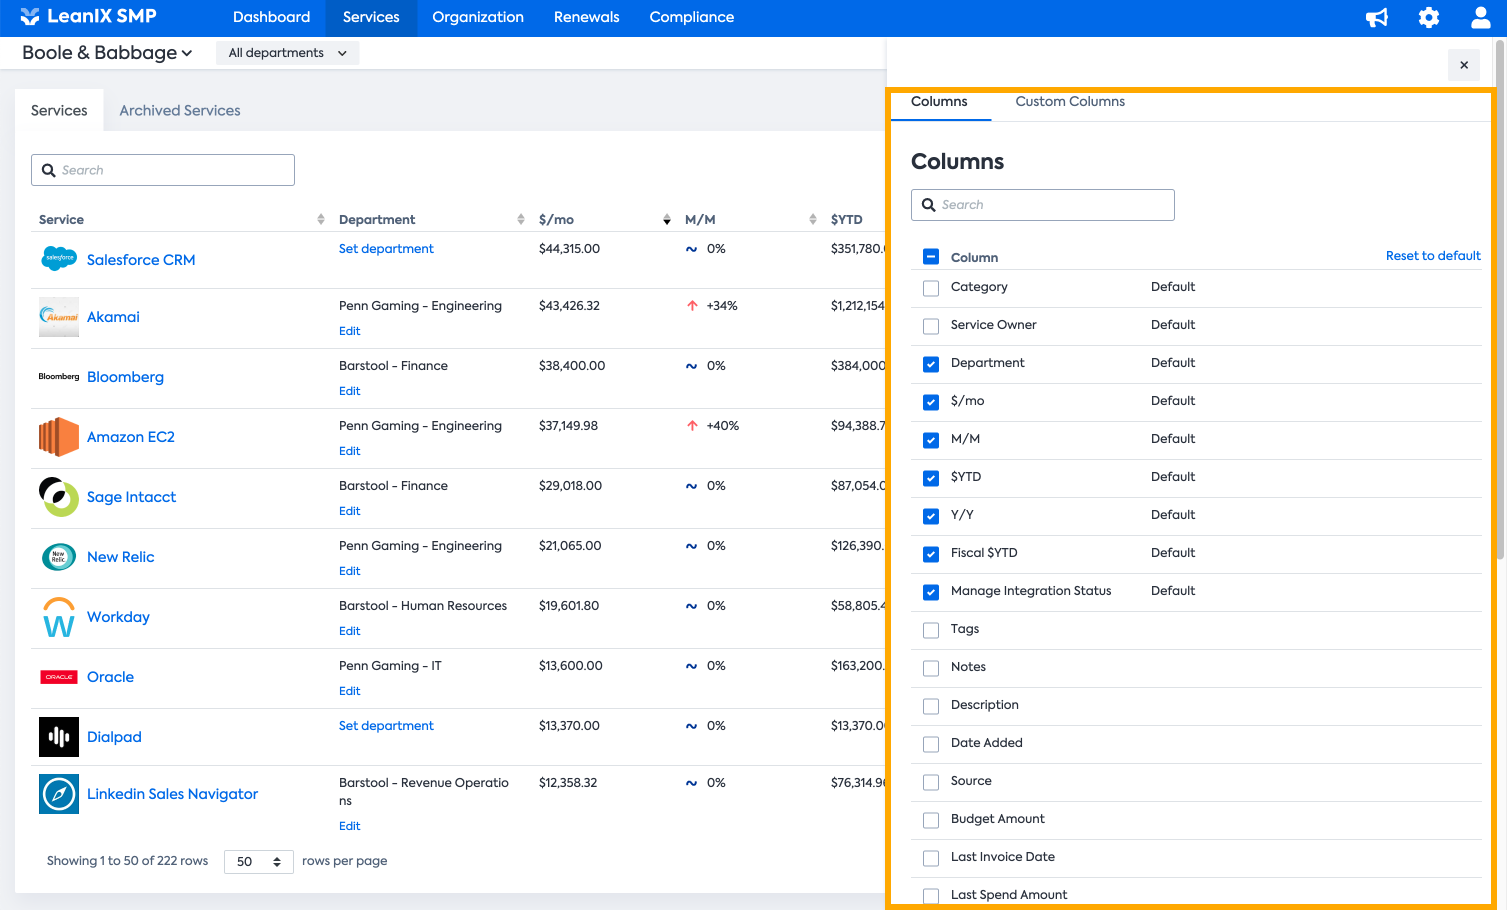Open settings via the gear icon
Screen dimensions: 1507x910
1429,18
